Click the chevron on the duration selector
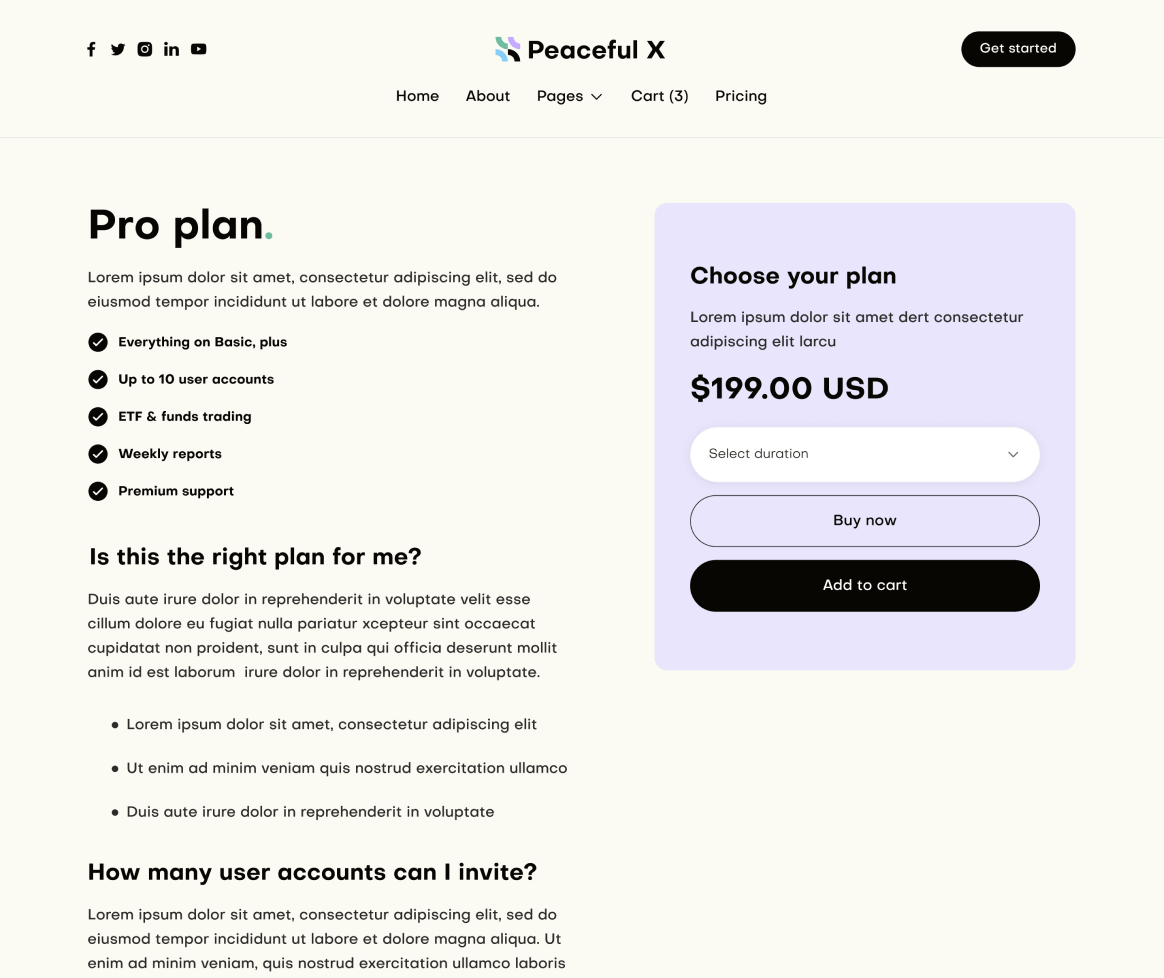 [x=1012, y=454]
